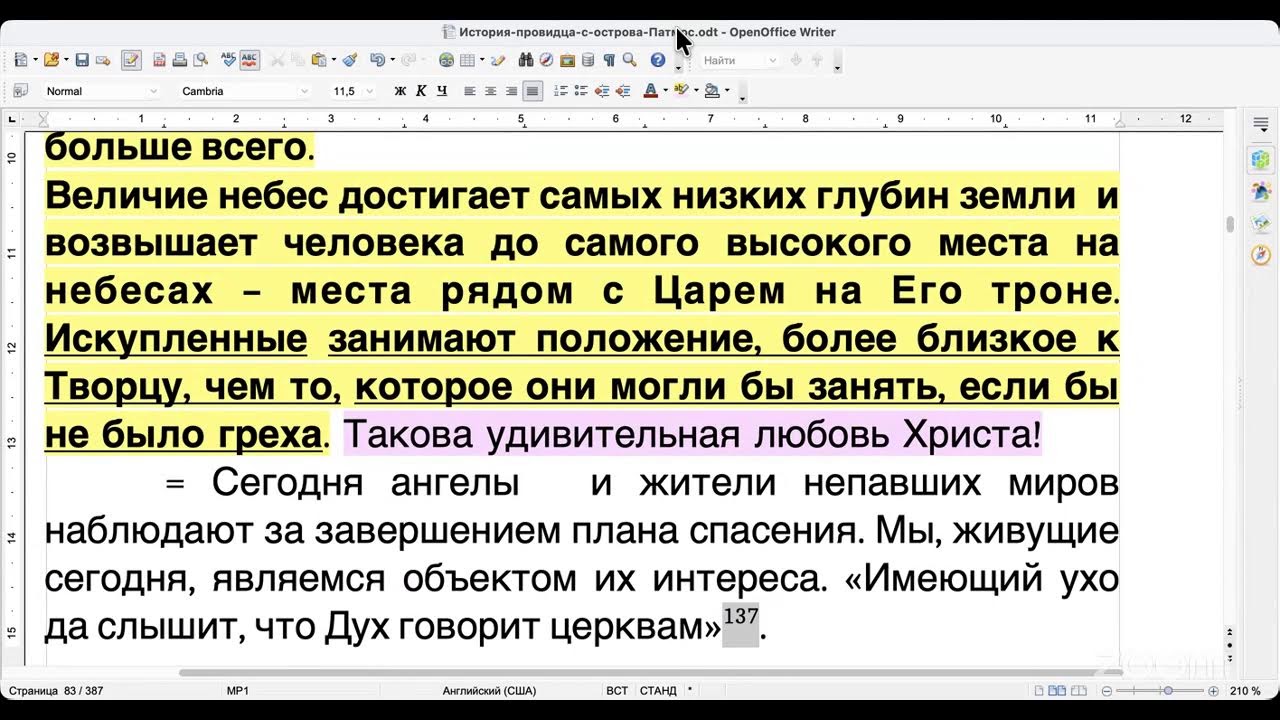This screenshot has height=720, width=1280.
Task: Open Insert Table dropdown arrow
Action: click(482, 60)
